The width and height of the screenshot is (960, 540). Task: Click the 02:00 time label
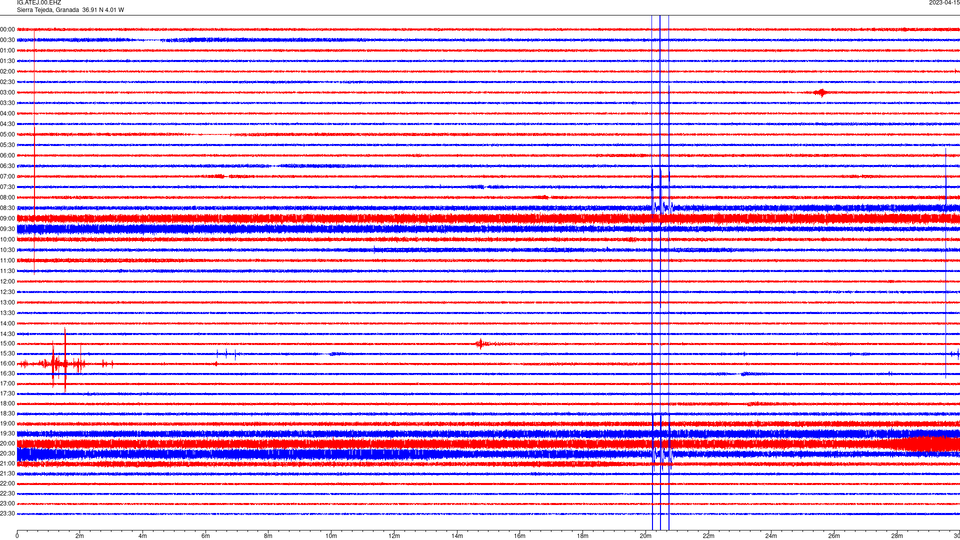[x=7, y=72]
